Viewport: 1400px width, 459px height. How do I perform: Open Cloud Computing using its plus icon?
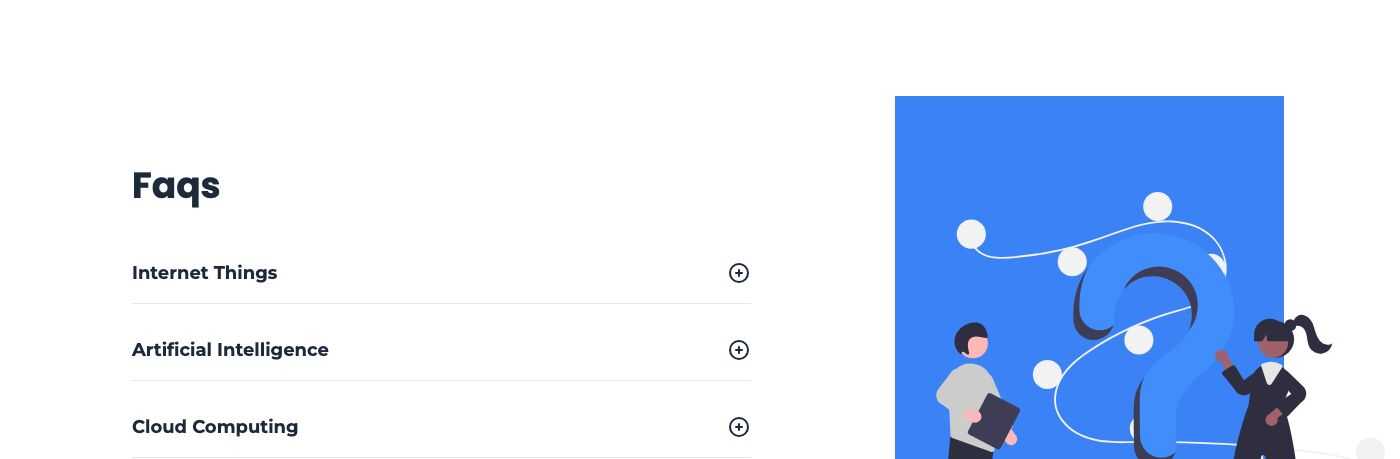(738, 427)
